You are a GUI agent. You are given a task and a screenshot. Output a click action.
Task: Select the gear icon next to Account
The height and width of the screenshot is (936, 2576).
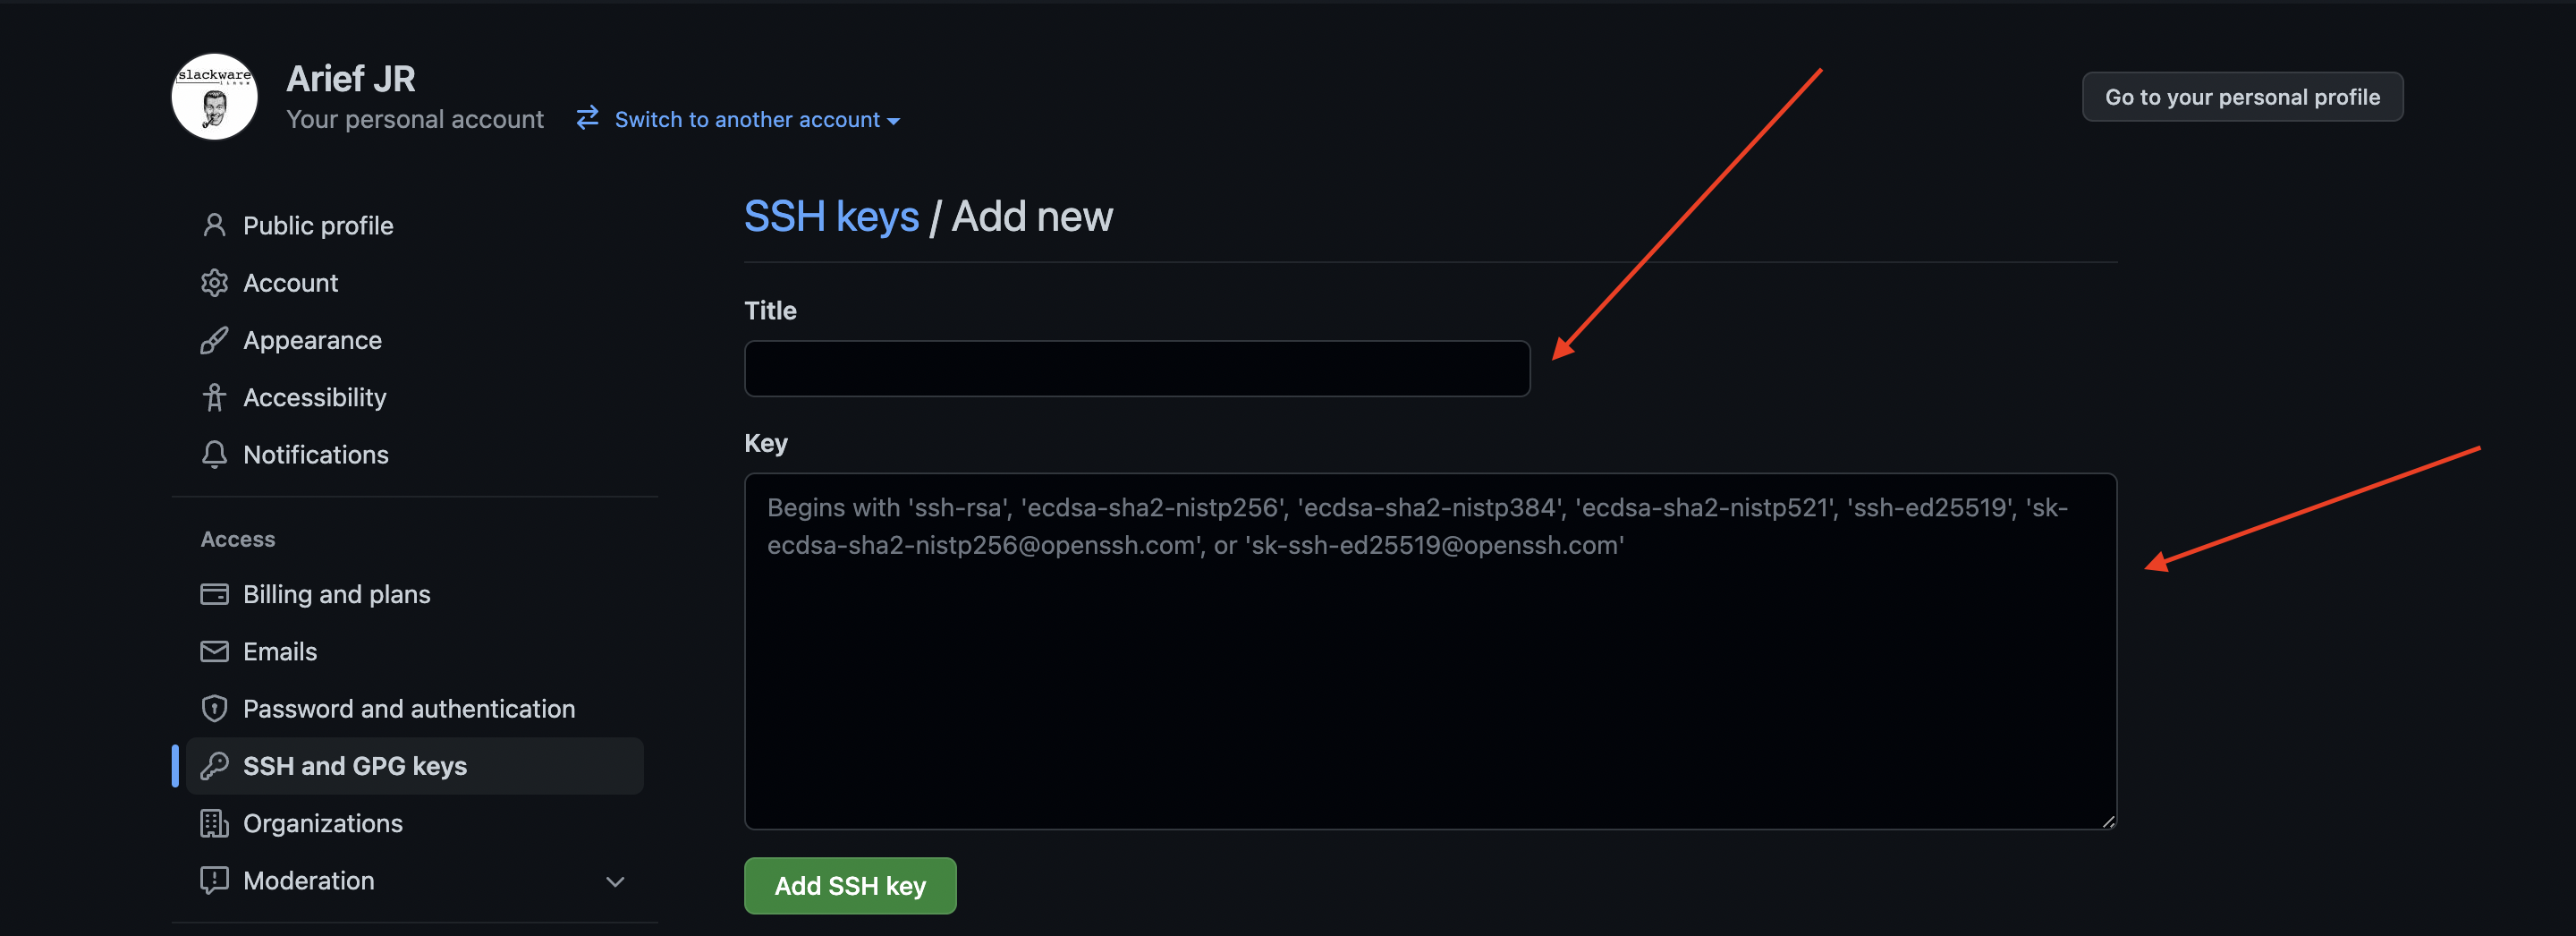coord(215,282)
